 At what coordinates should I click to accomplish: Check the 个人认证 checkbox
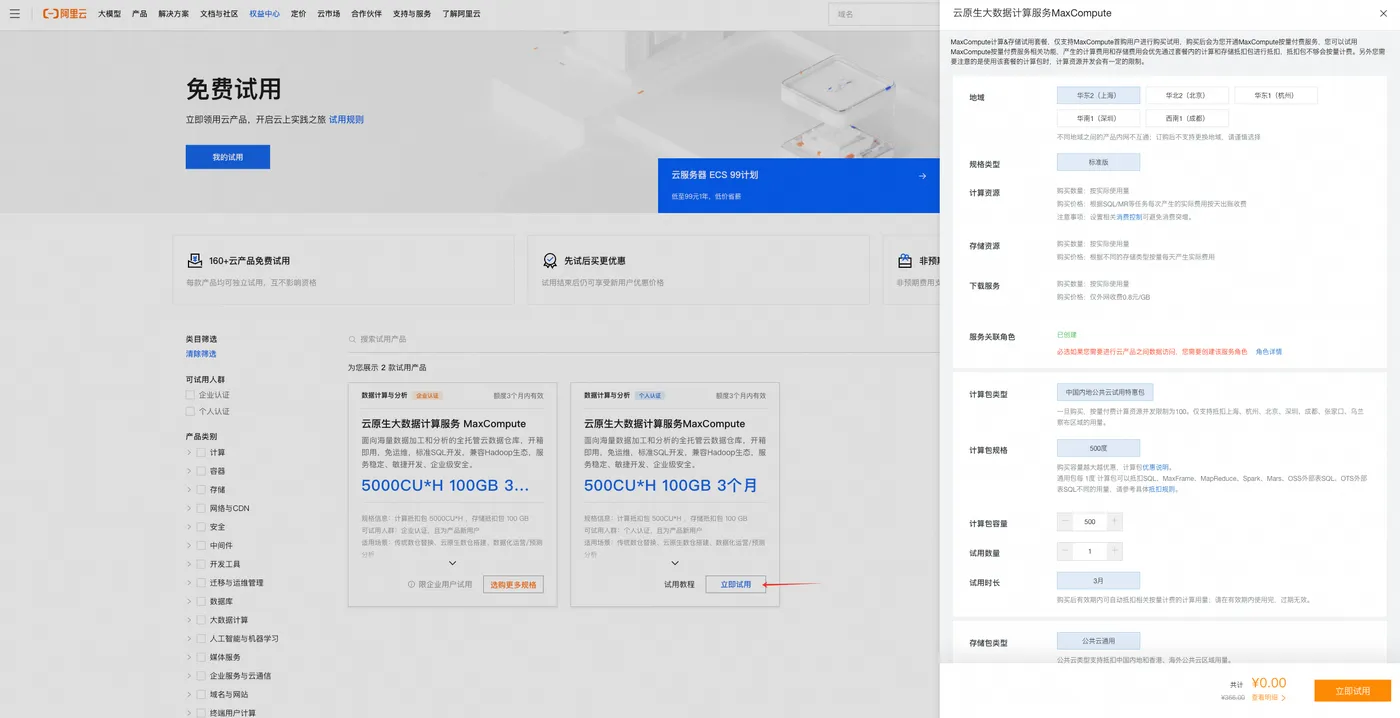(190, 411)
